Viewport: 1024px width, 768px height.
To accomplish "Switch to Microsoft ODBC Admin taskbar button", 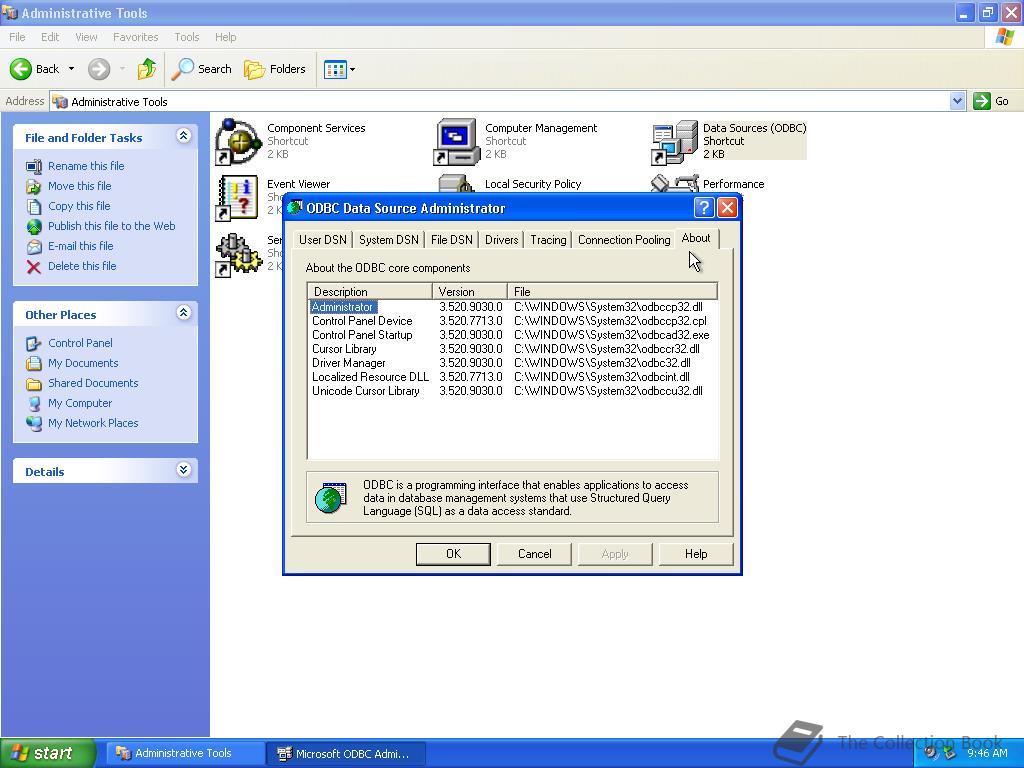I will click(x=346, y=753).
